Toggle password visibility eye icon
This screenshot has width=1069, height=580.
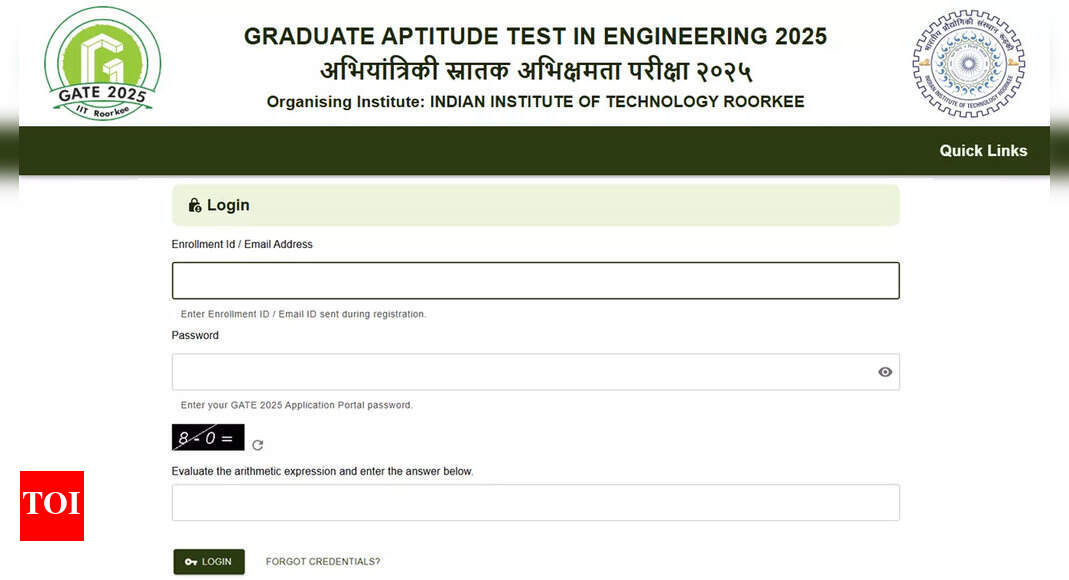coord(885,372)
